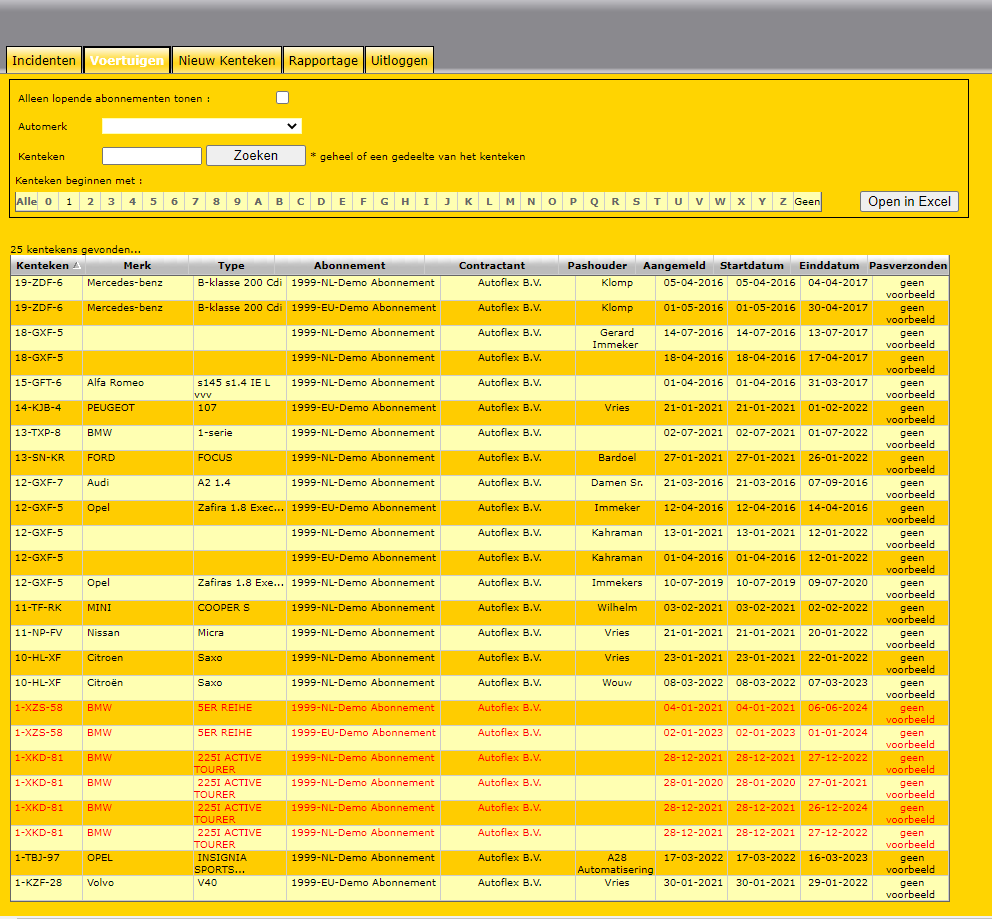The height and width of the screenshot is (919, 992).
Task: Click the red 1-XZS-58 license plate entry
Action: (39, 708)
